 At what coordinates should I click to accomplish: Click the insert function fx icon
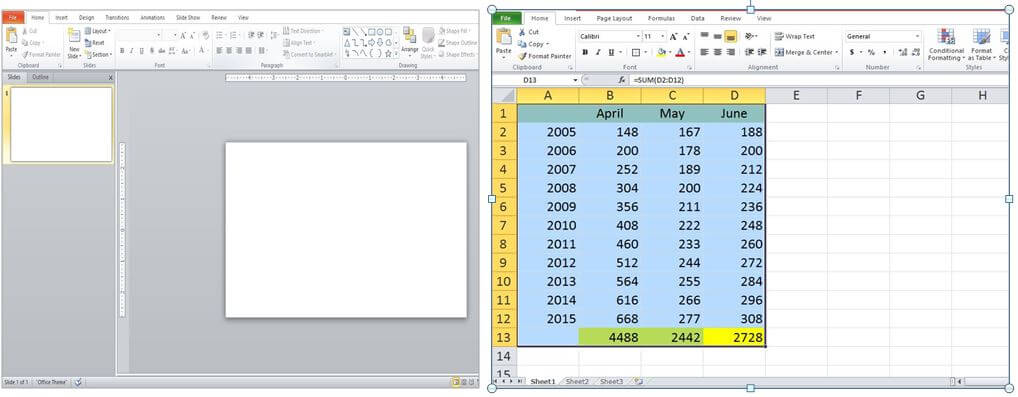(x=621, y=80)
